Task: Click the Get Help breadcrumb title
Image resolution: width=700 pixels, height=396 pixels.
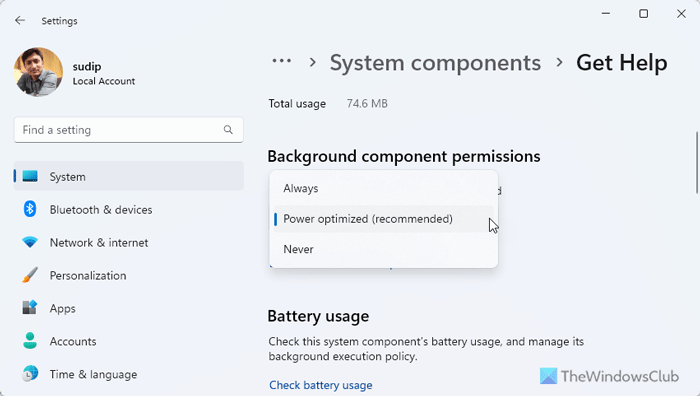Action: (x=621, y=63)
